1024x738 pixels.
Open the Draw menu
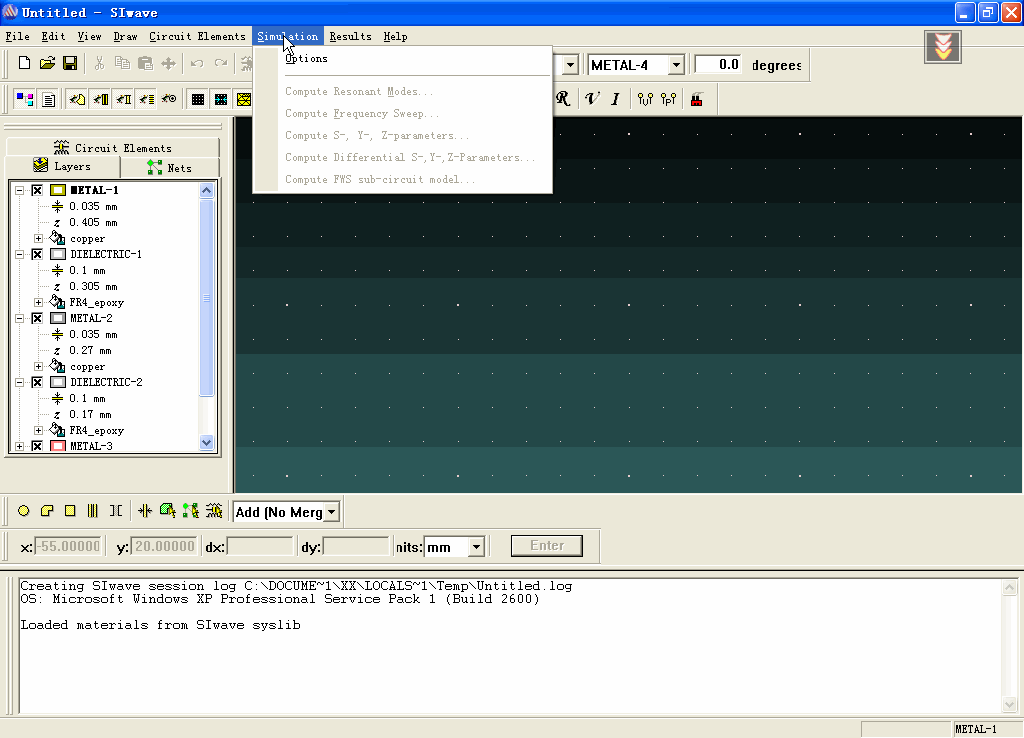[125, 37]
